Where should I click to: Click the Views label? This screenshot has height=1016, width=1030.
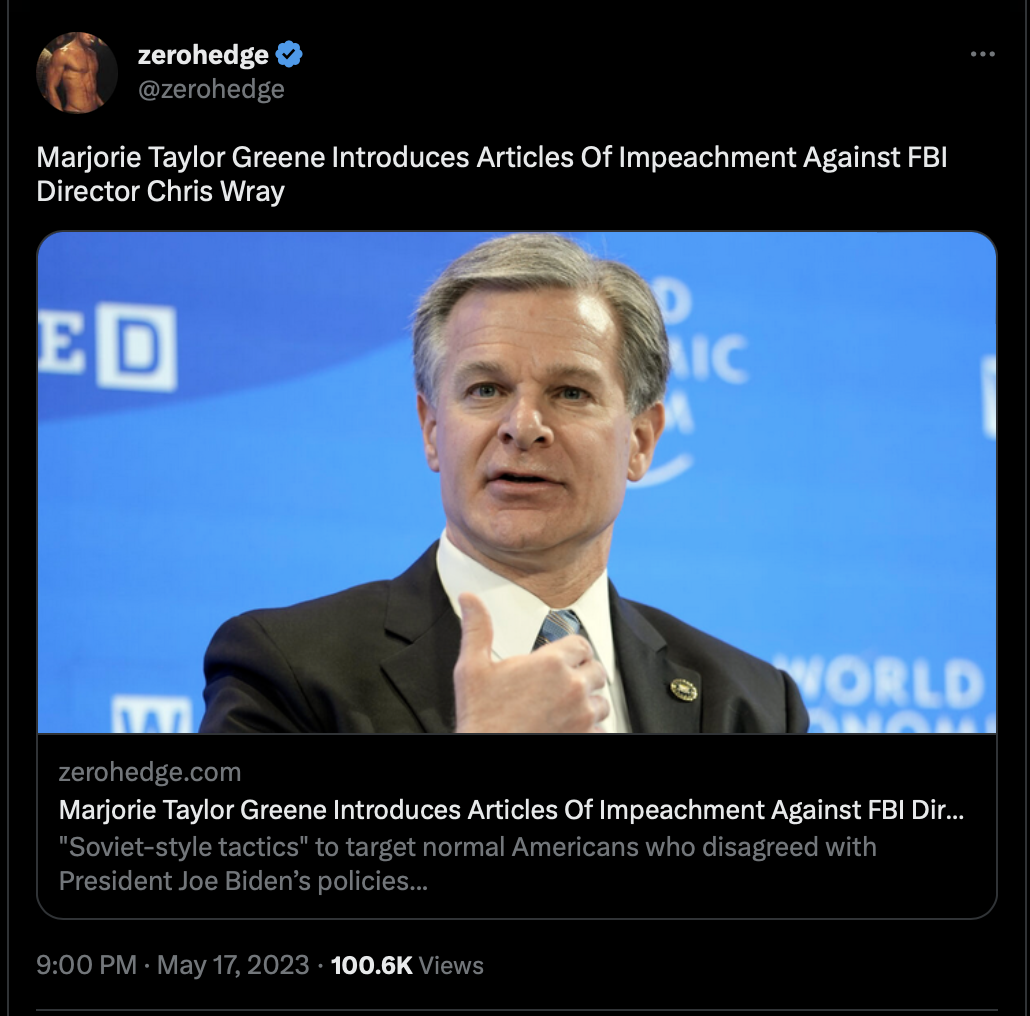click(451, 965)
